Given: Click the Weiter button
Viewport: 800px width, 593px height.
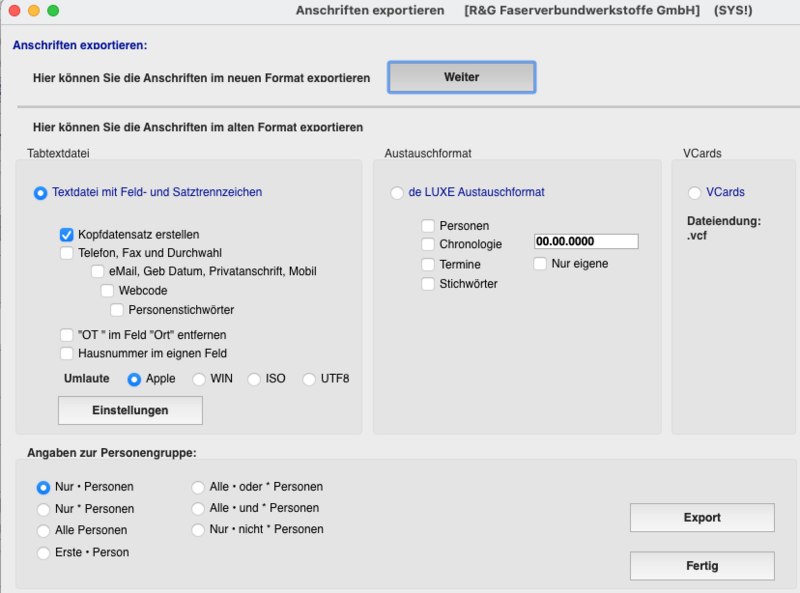Looking at the screenshot, I should [461, 77].
